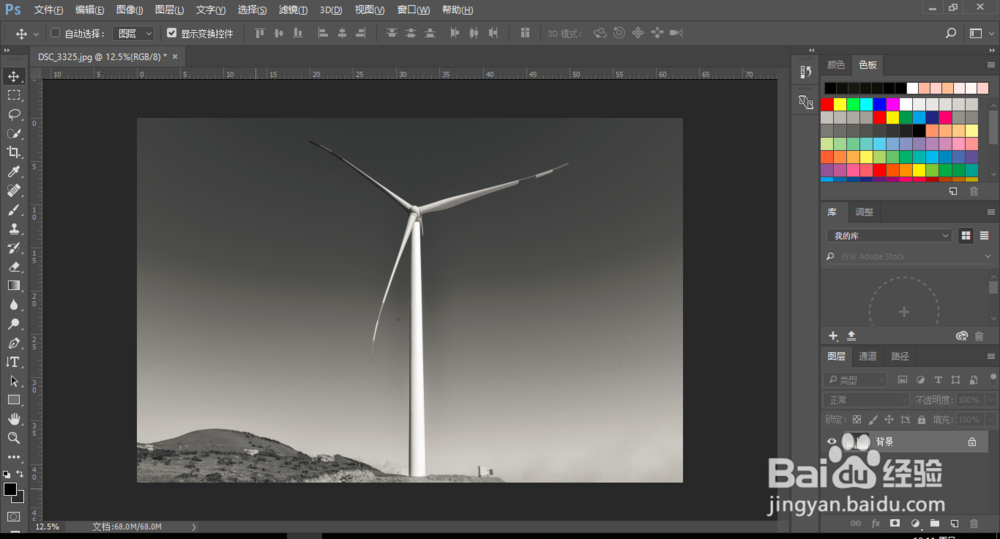Screen dimensions: 1000x539
Task: Click the 背景 layer thumbnail
Action: [x=855, y=441]
